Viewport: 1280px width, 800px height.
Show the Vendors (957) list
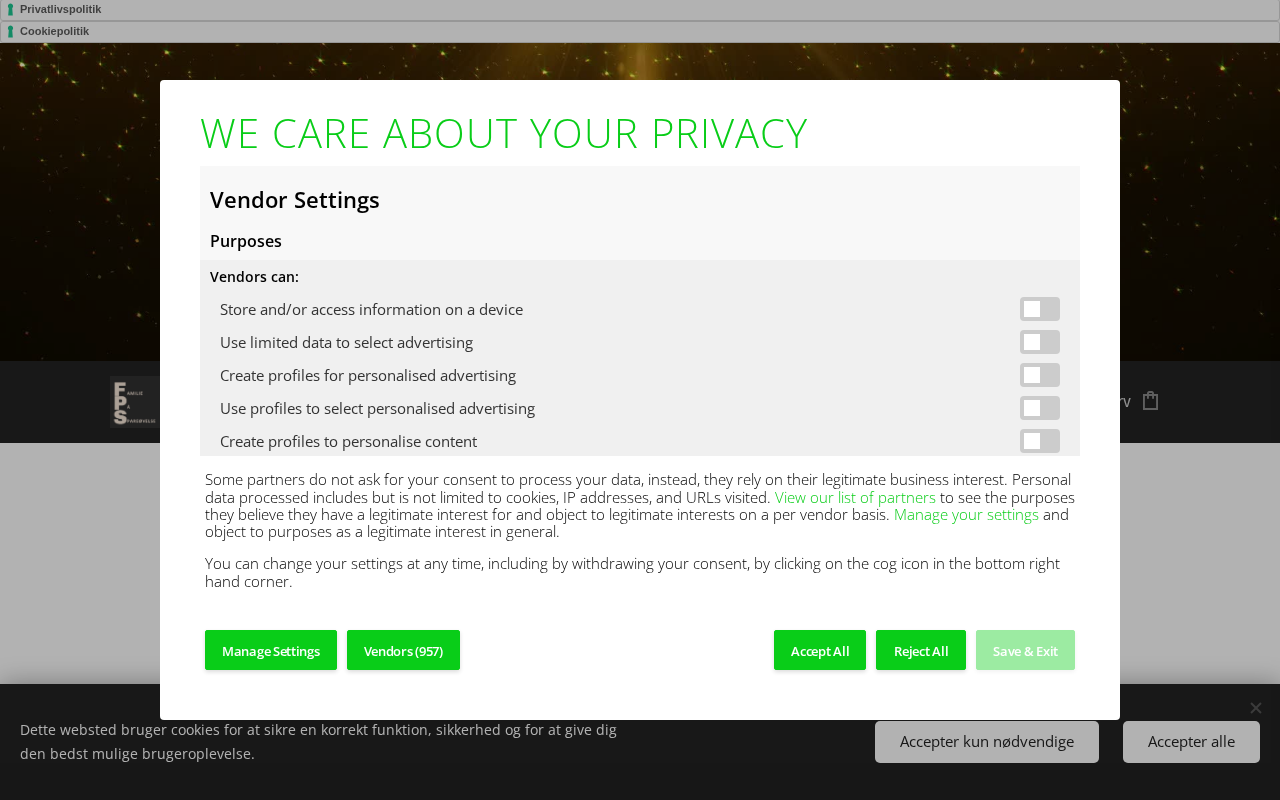403,650
